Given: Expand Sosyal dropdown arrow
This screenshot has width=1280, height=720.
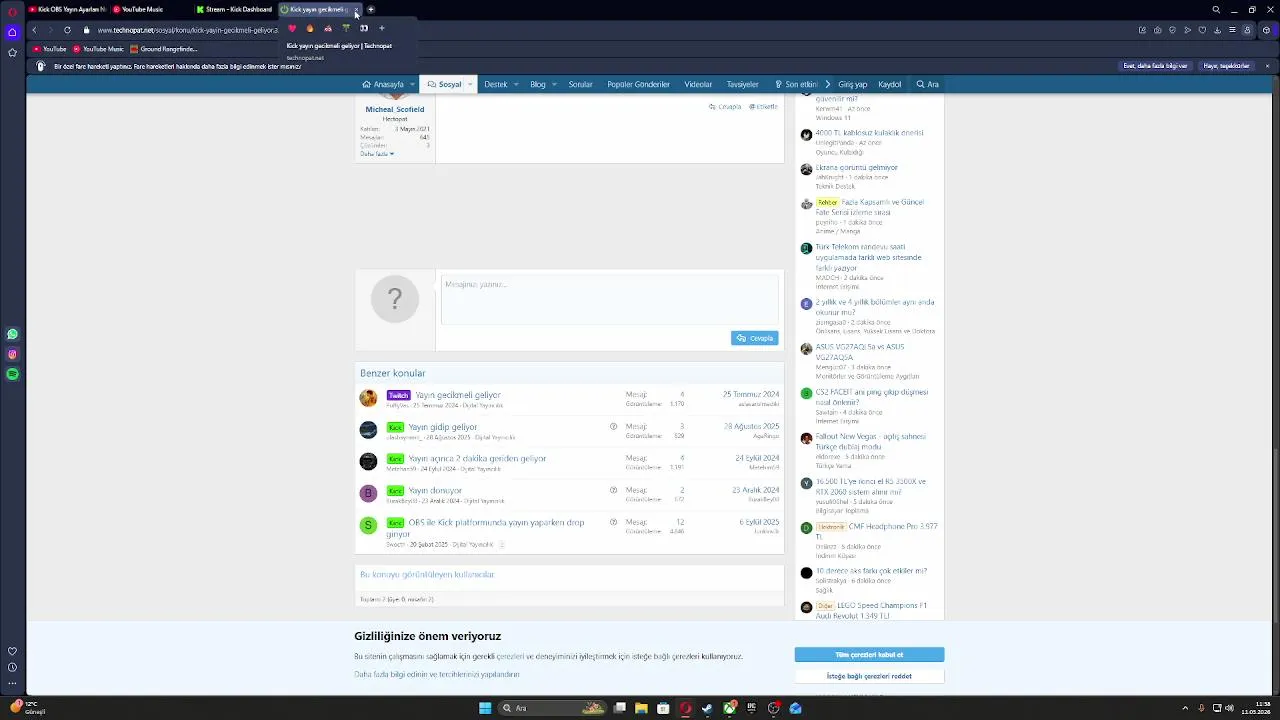Looking at the screenshot, I should coord(470,85).
